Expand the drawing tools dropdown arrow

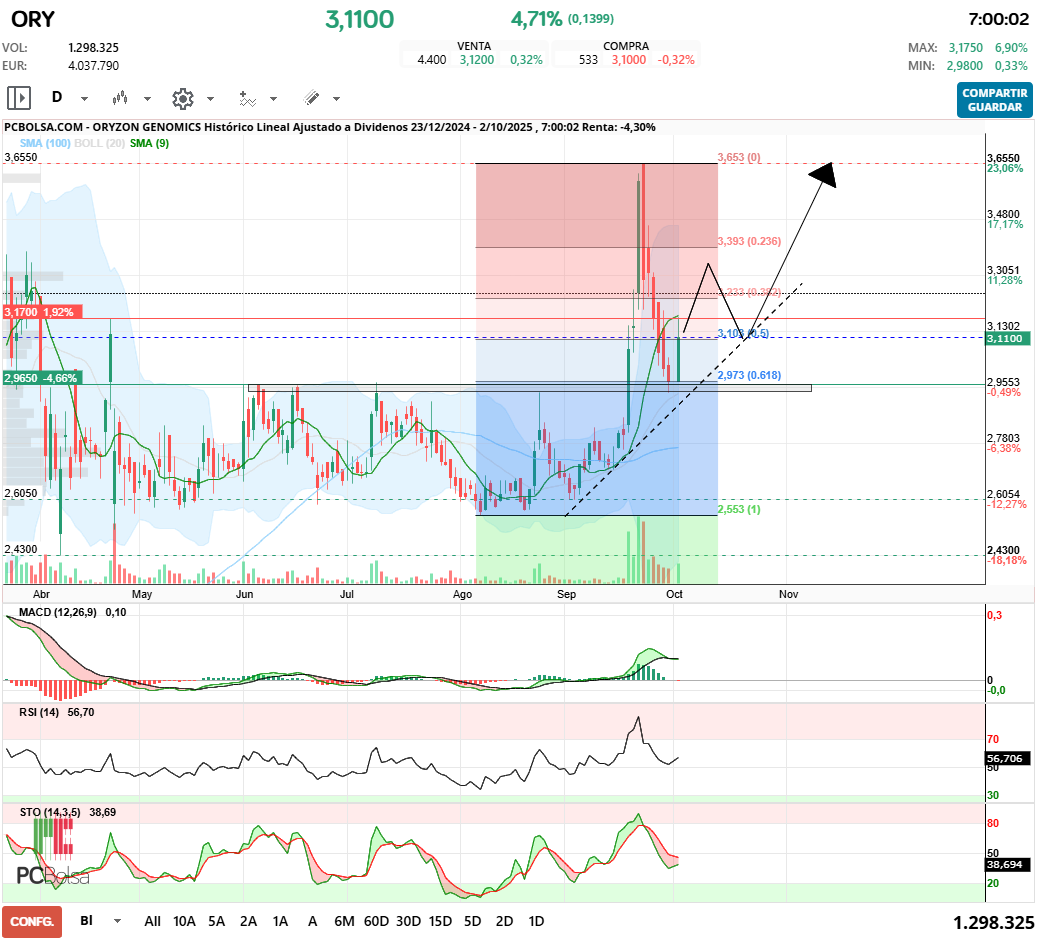336,99
